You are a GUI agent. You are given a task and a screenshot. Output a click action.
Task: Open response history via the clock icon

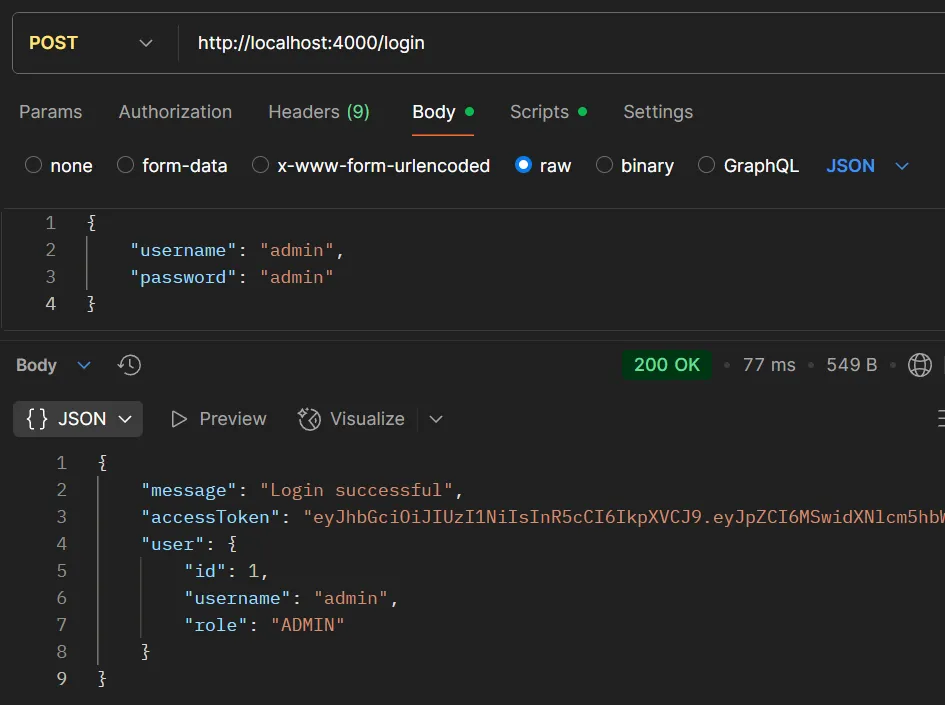click(129, 365)
